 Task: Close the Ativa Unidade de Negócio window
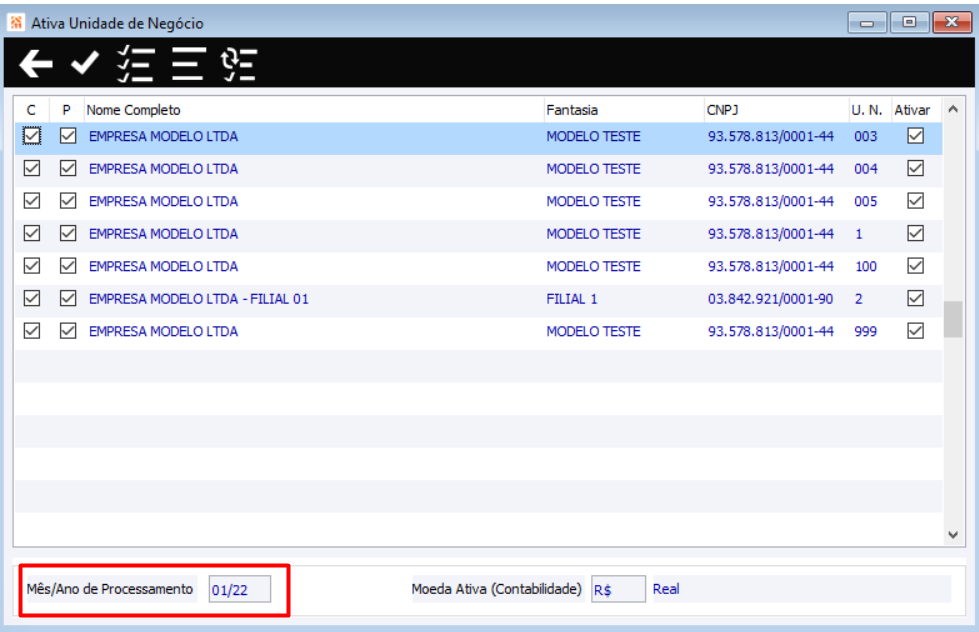952,22
